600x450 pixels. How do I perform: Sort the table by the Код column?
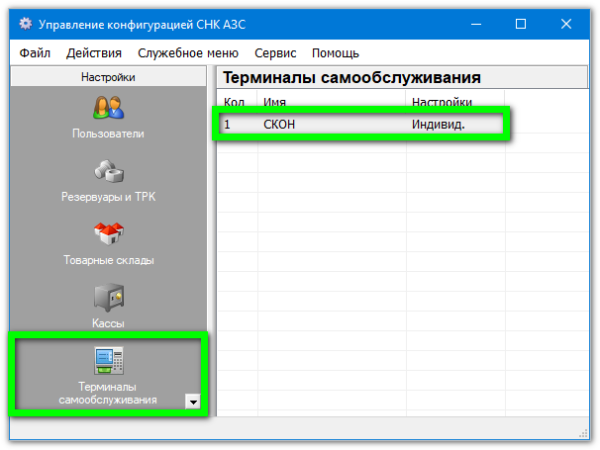234,102
